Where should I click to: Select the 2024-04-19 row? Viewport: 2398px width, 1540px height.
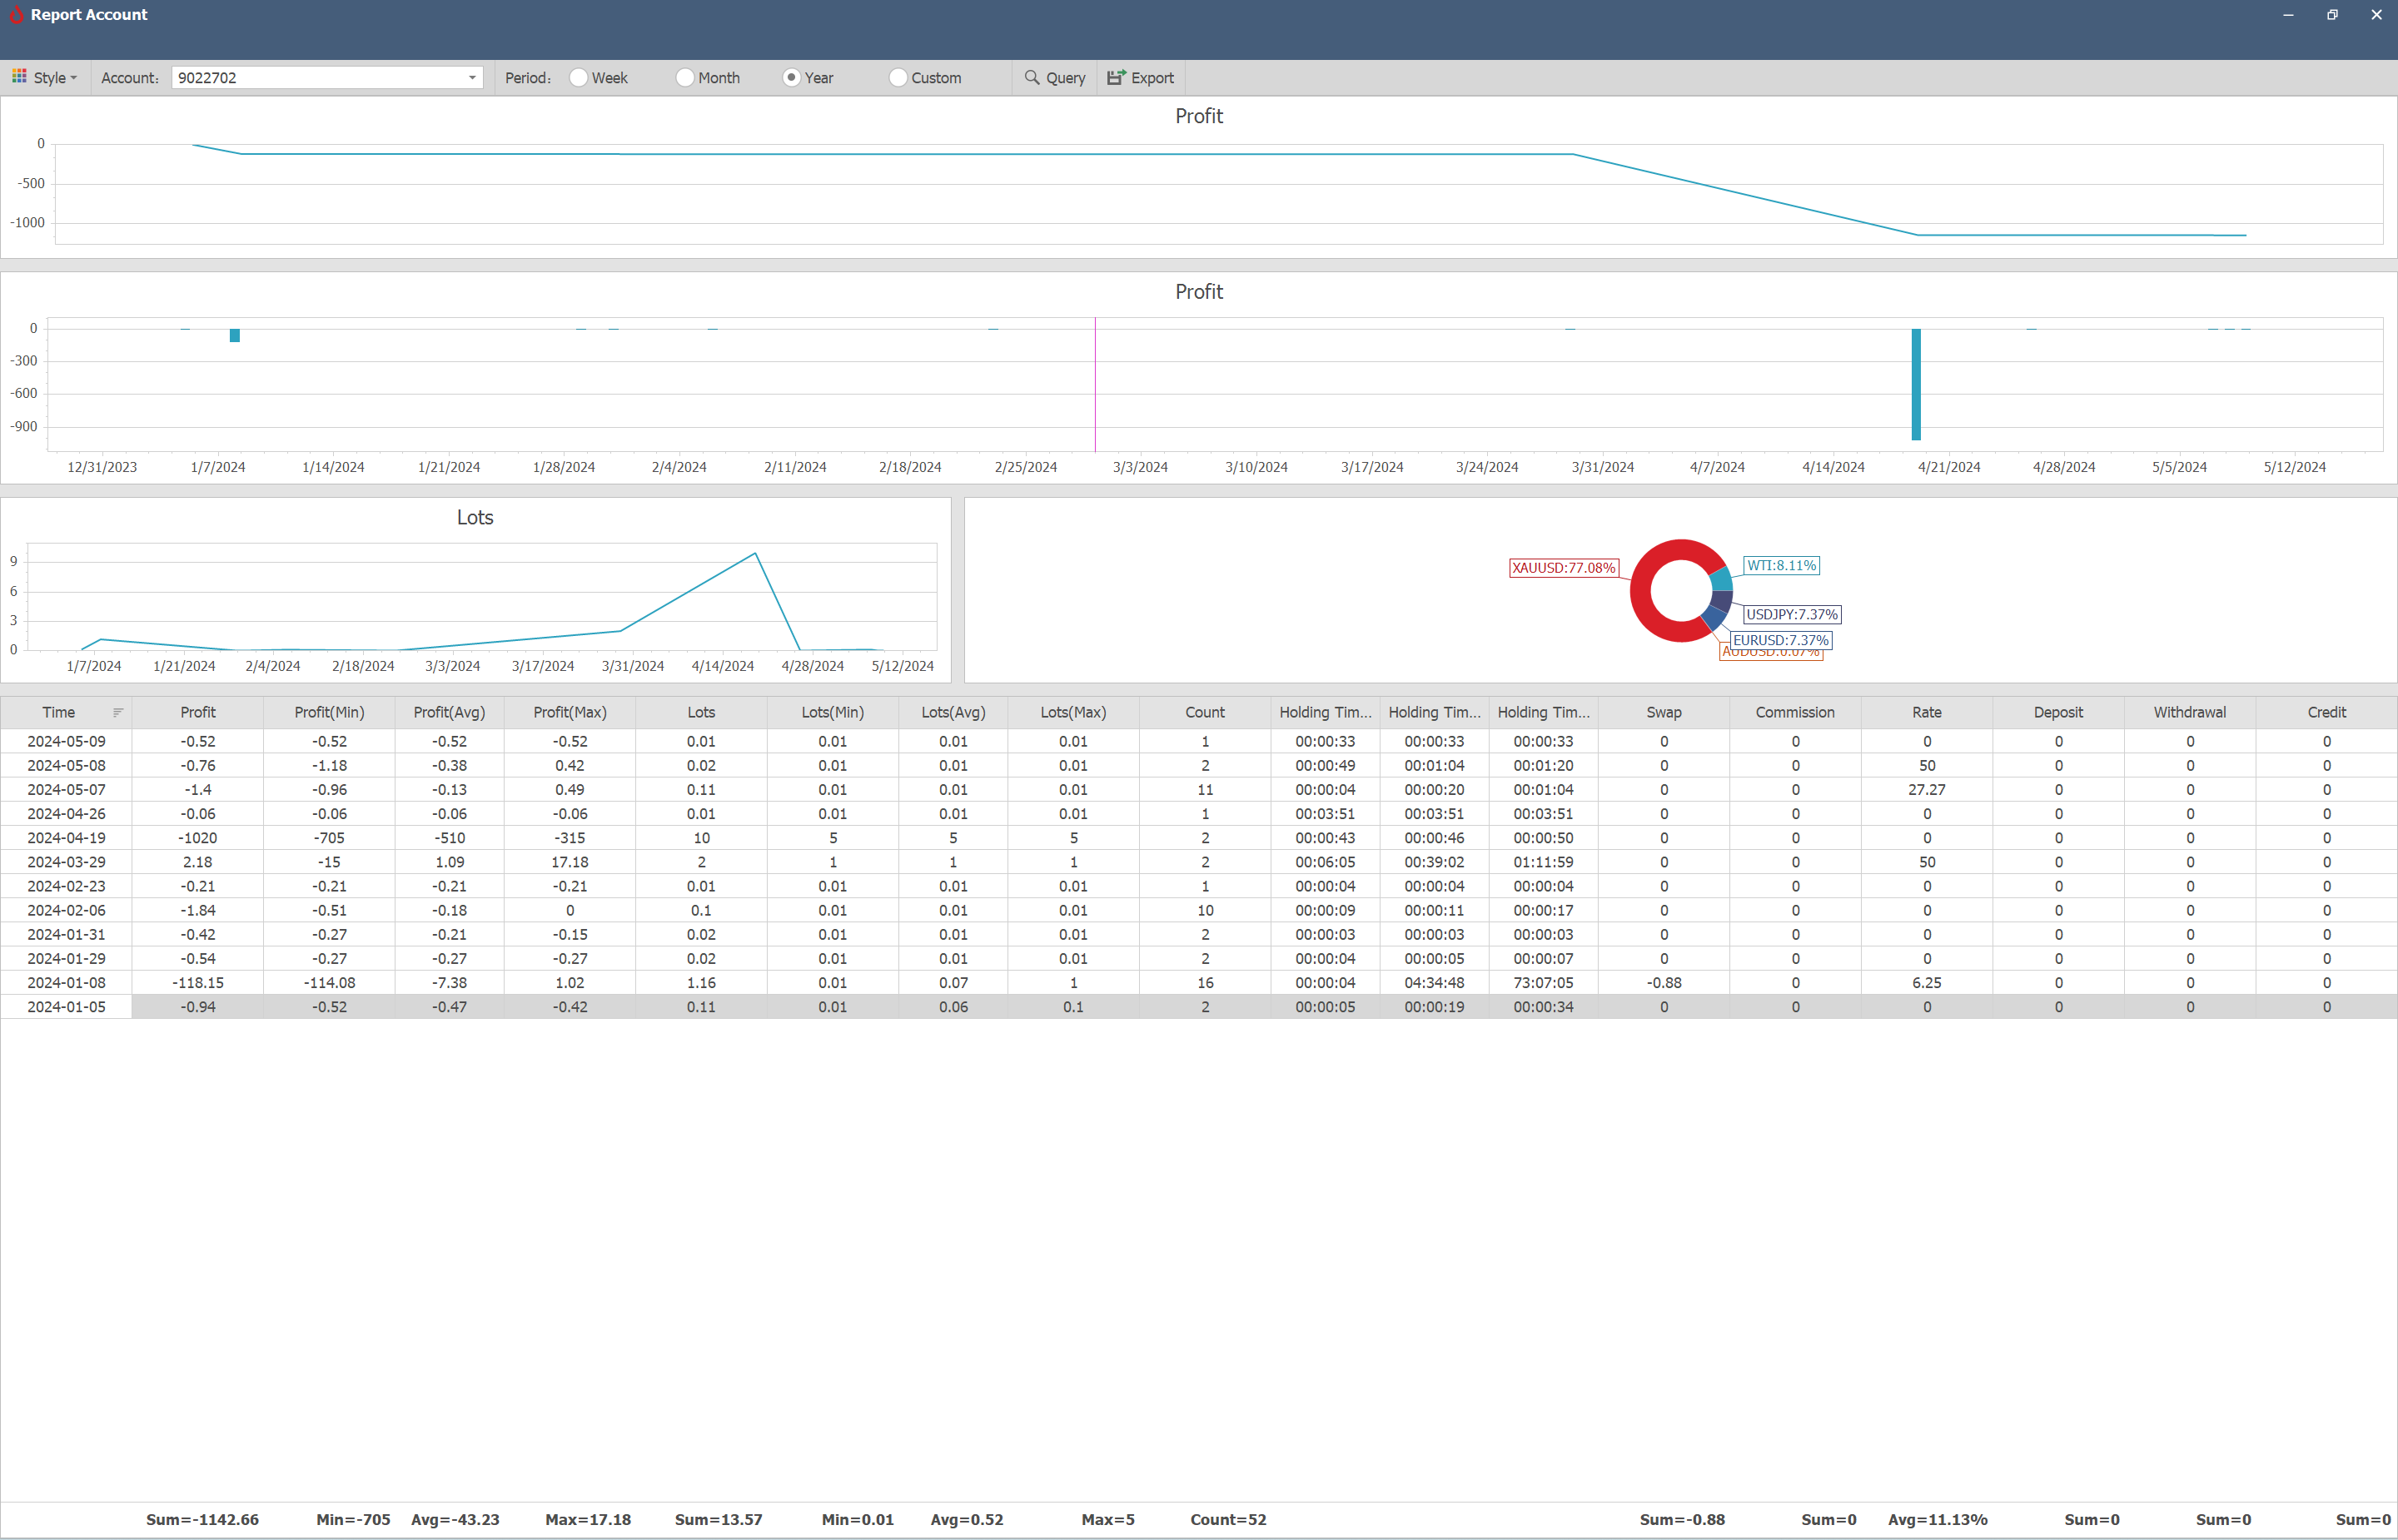(1199, 838)
